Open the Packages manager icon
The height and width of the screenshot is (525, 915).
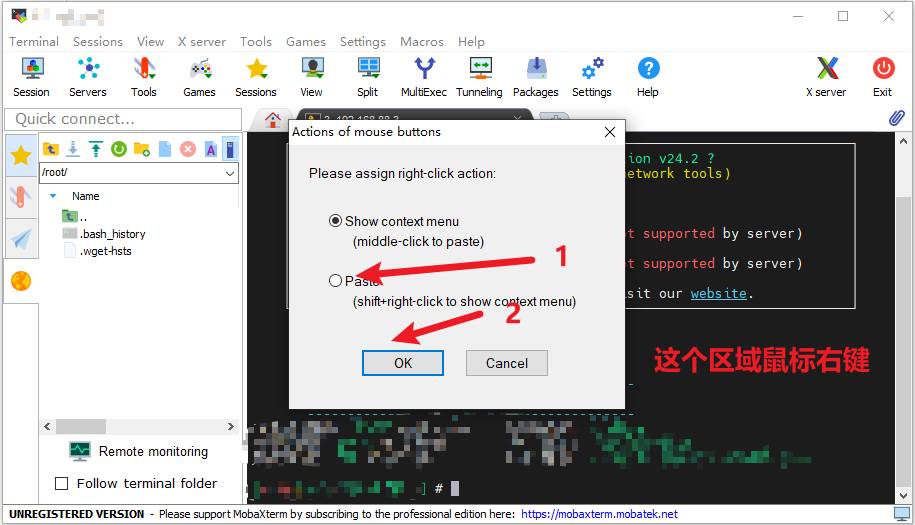(536, 76)
